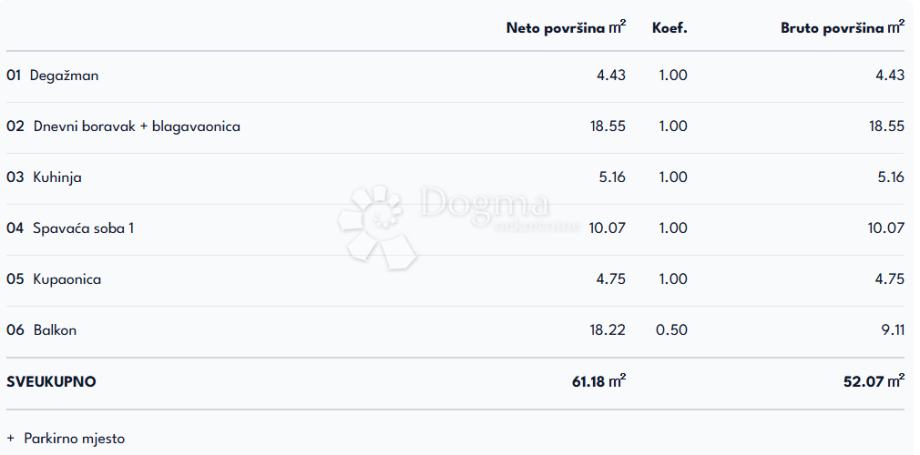Click the 18.55 gross area value
Viewport: 920px width, 455px height.
[886, 126]
